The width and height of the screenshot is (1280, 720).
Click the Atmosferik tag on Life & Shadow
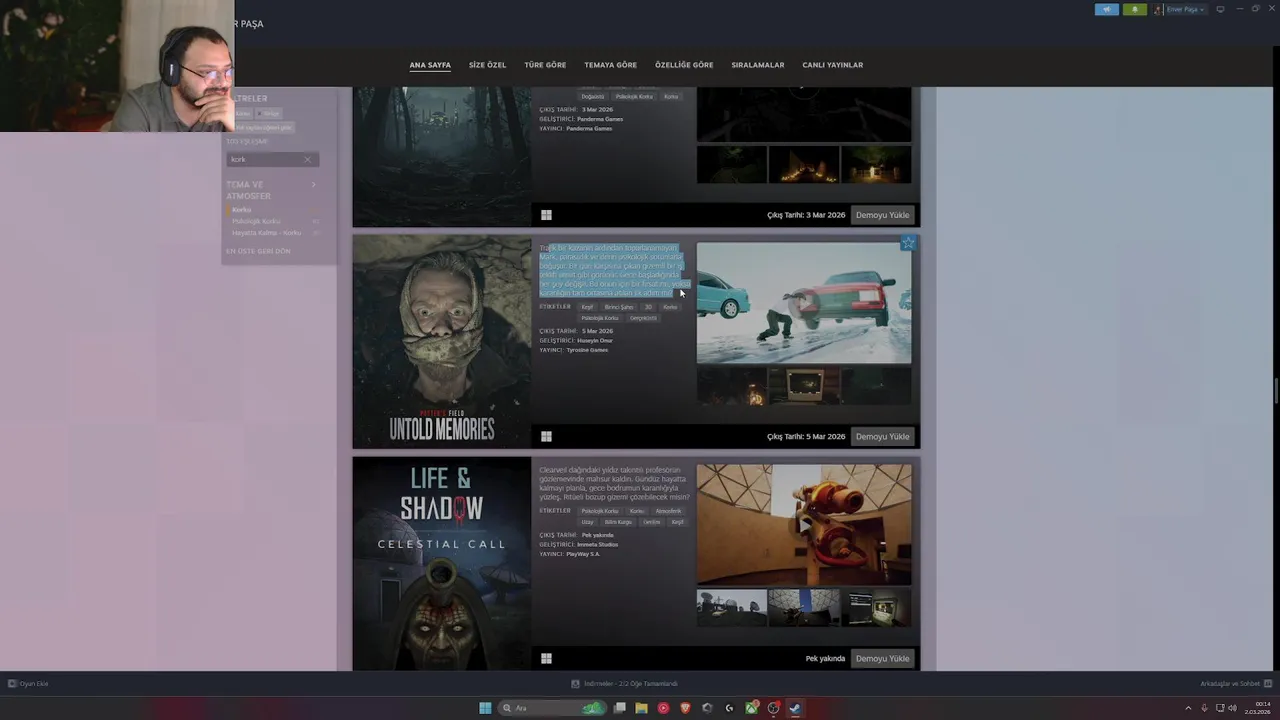(668, 511)
